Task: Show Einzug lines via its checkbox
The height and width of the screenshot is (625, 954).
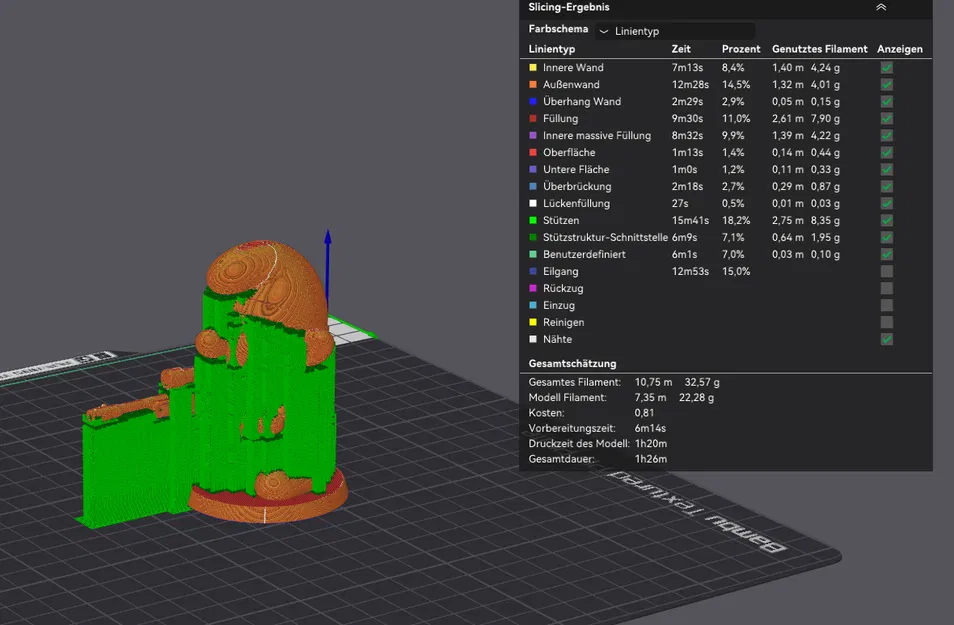Action: [886, 305]
